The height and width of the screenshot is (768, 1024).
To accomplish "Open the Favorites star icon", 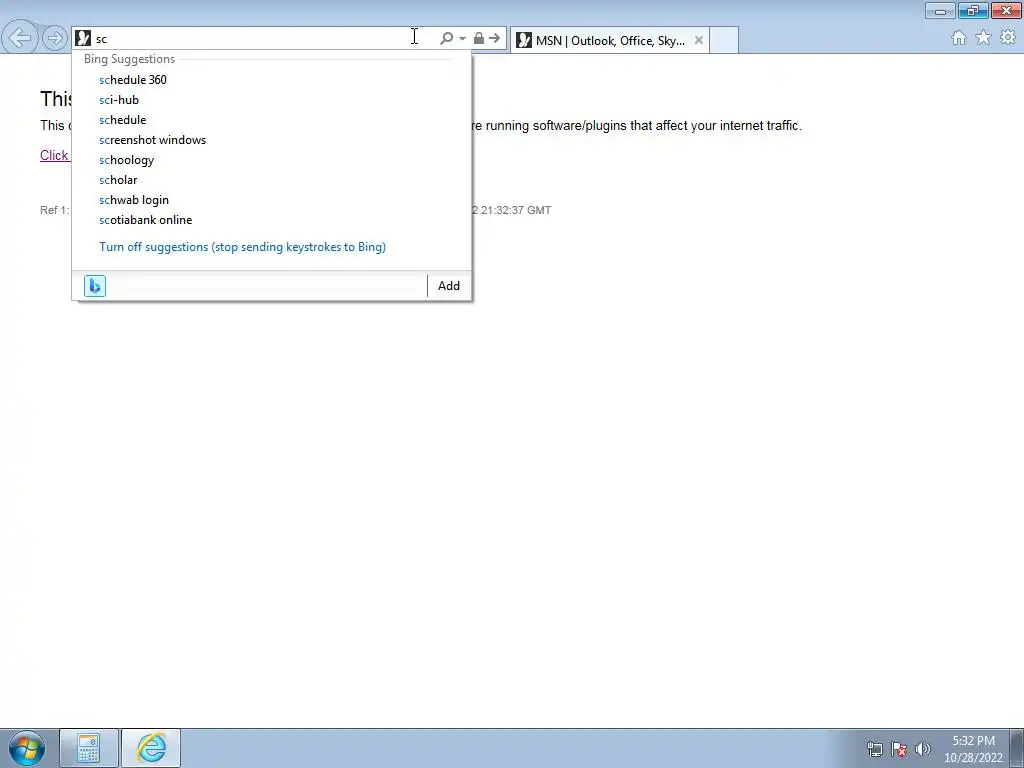I will [983, 38].
